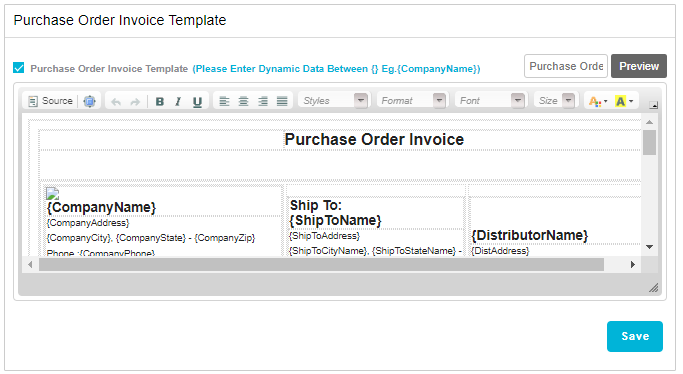Save the invoice template
Image resolution: width=683 pixels, height=374 pixels.
click(x=635, y=336)
